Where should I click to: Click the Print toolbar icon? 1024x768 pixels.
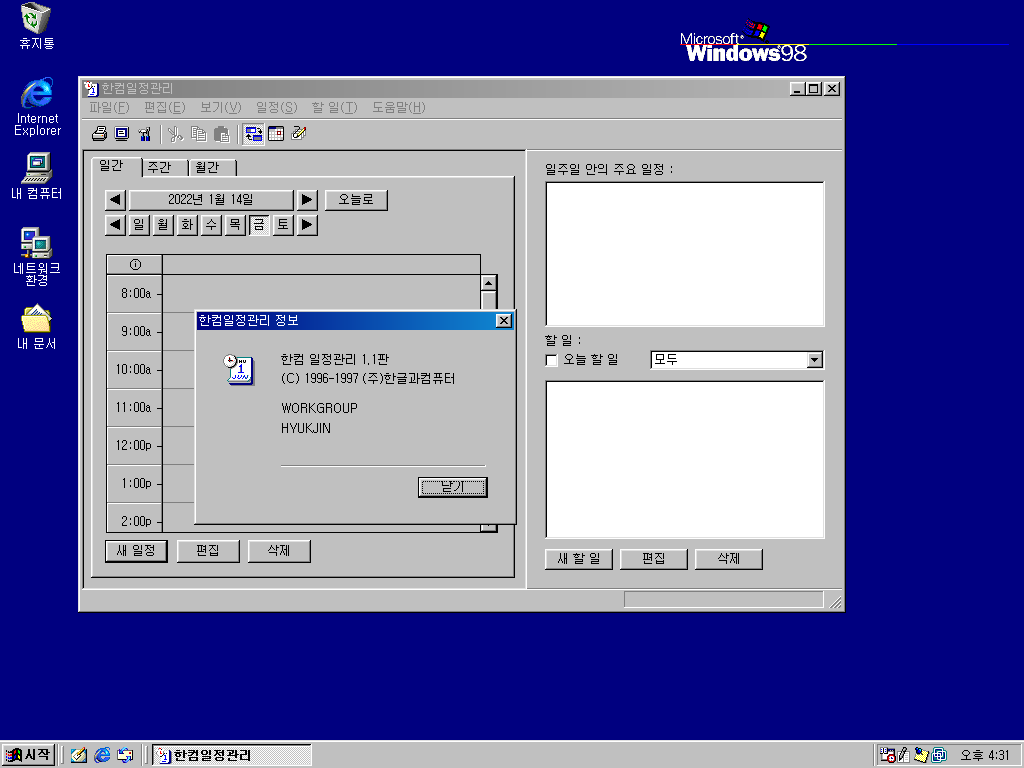99,134
